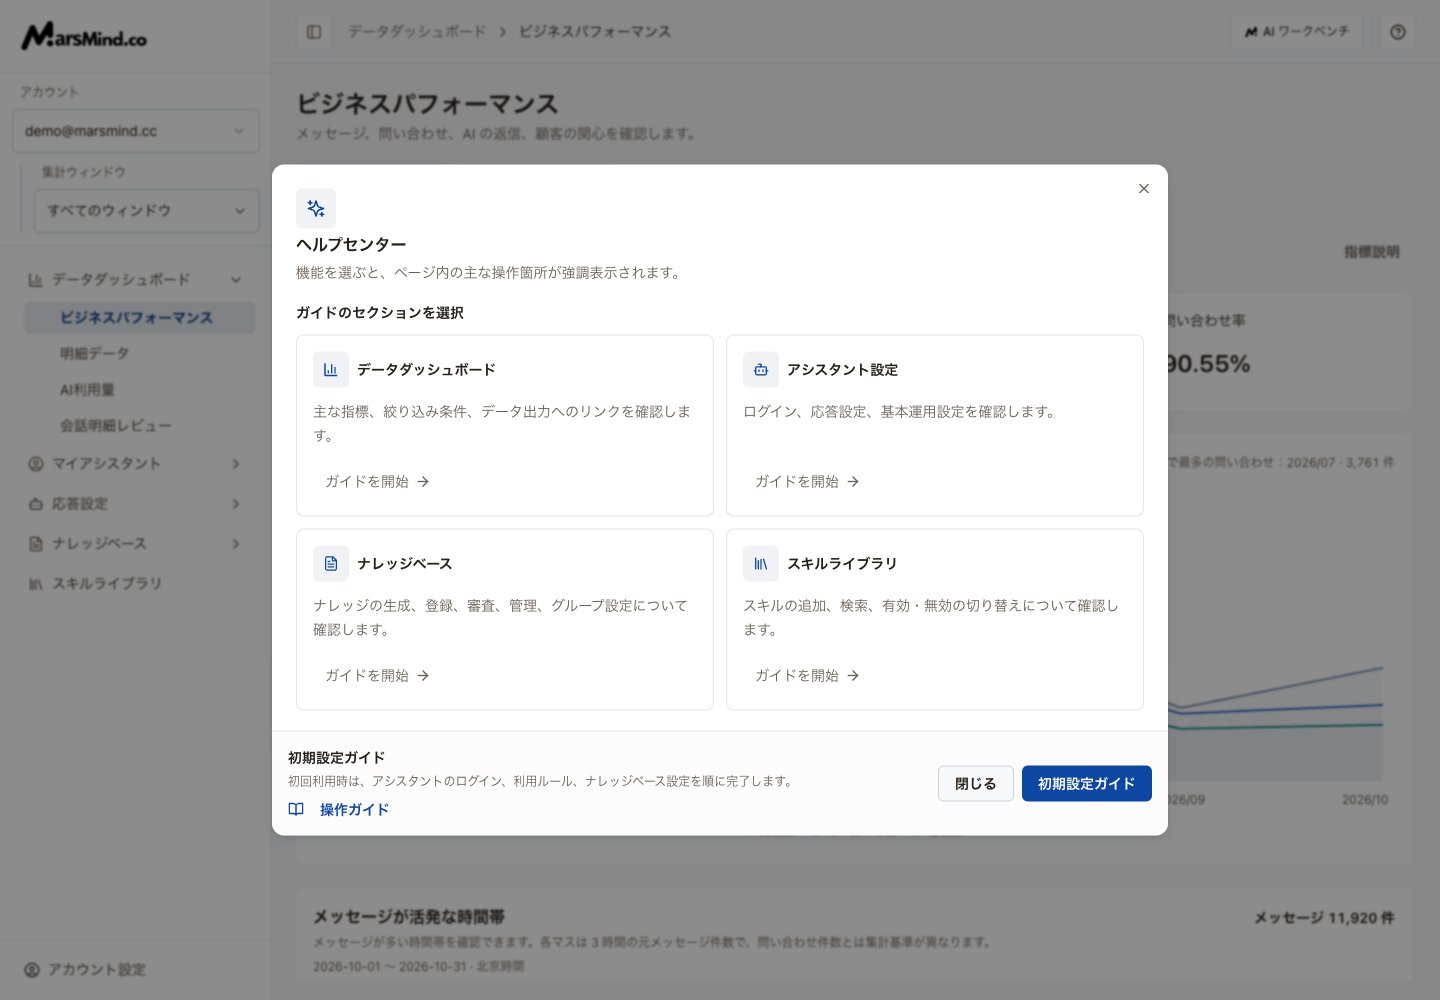Start the ナレッジベース guide via ガイドを開始
1440x1000 pixels.
(377, 676)
